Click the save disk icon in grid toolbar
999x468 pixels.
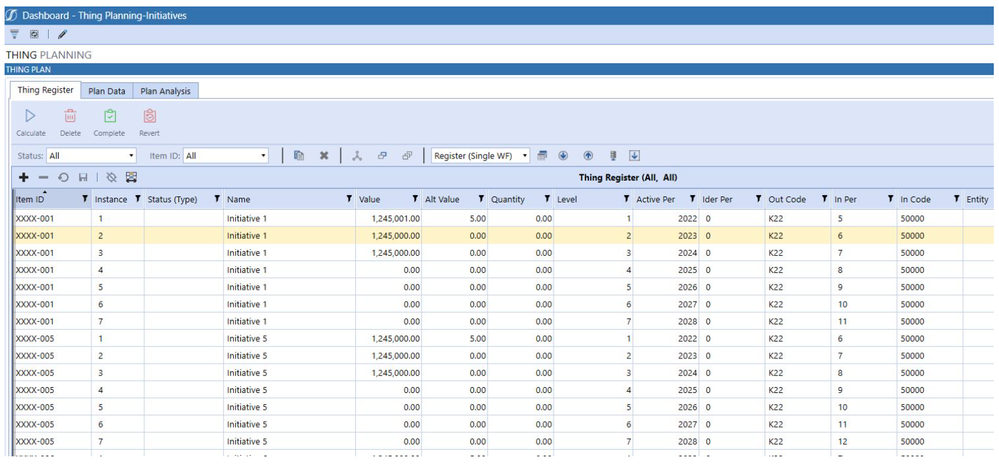tap(83, 178)
